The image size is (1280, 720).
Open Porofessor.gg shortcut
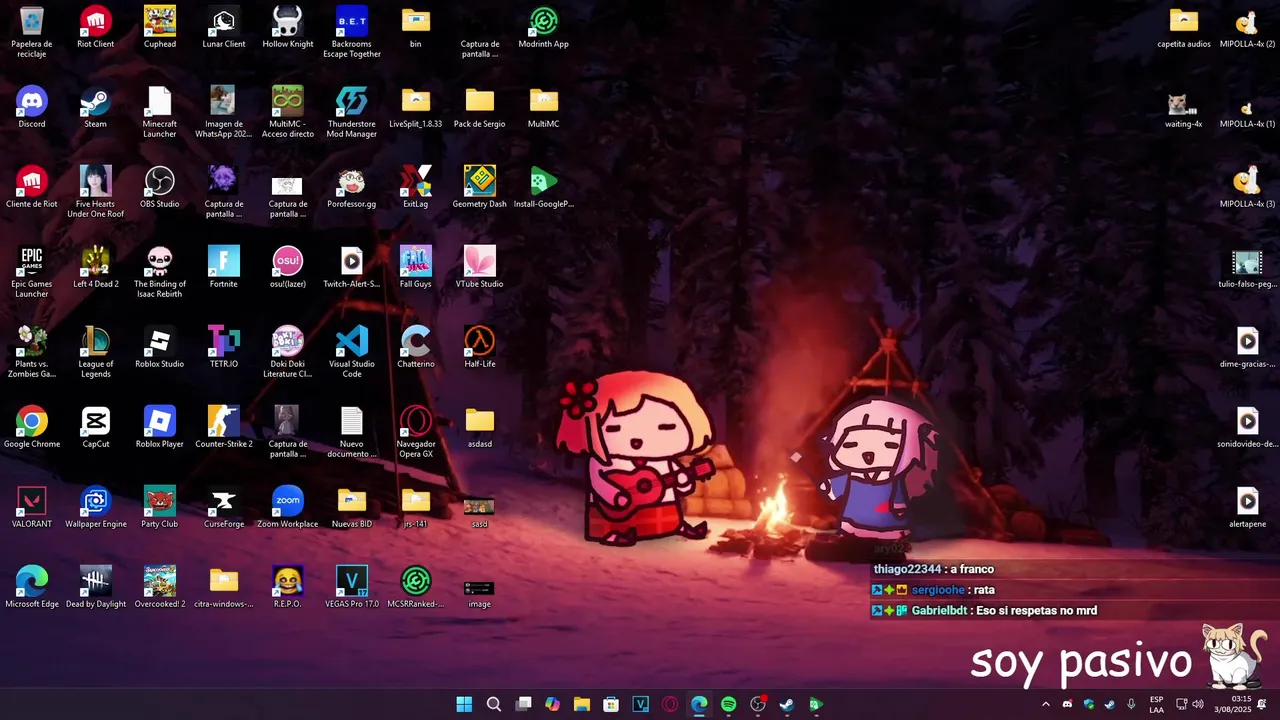pyautogui.click(x=352, y=187)
